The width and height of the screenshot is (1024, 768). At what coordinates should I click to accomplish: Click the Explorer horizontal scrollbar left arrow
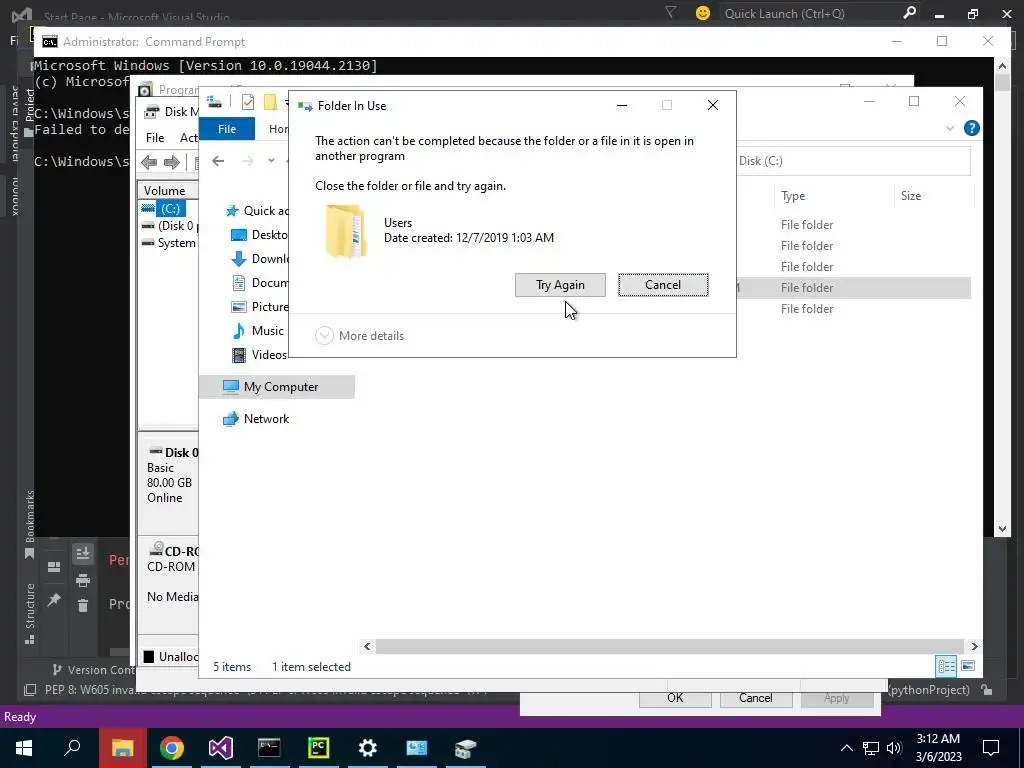pos(367,646)
